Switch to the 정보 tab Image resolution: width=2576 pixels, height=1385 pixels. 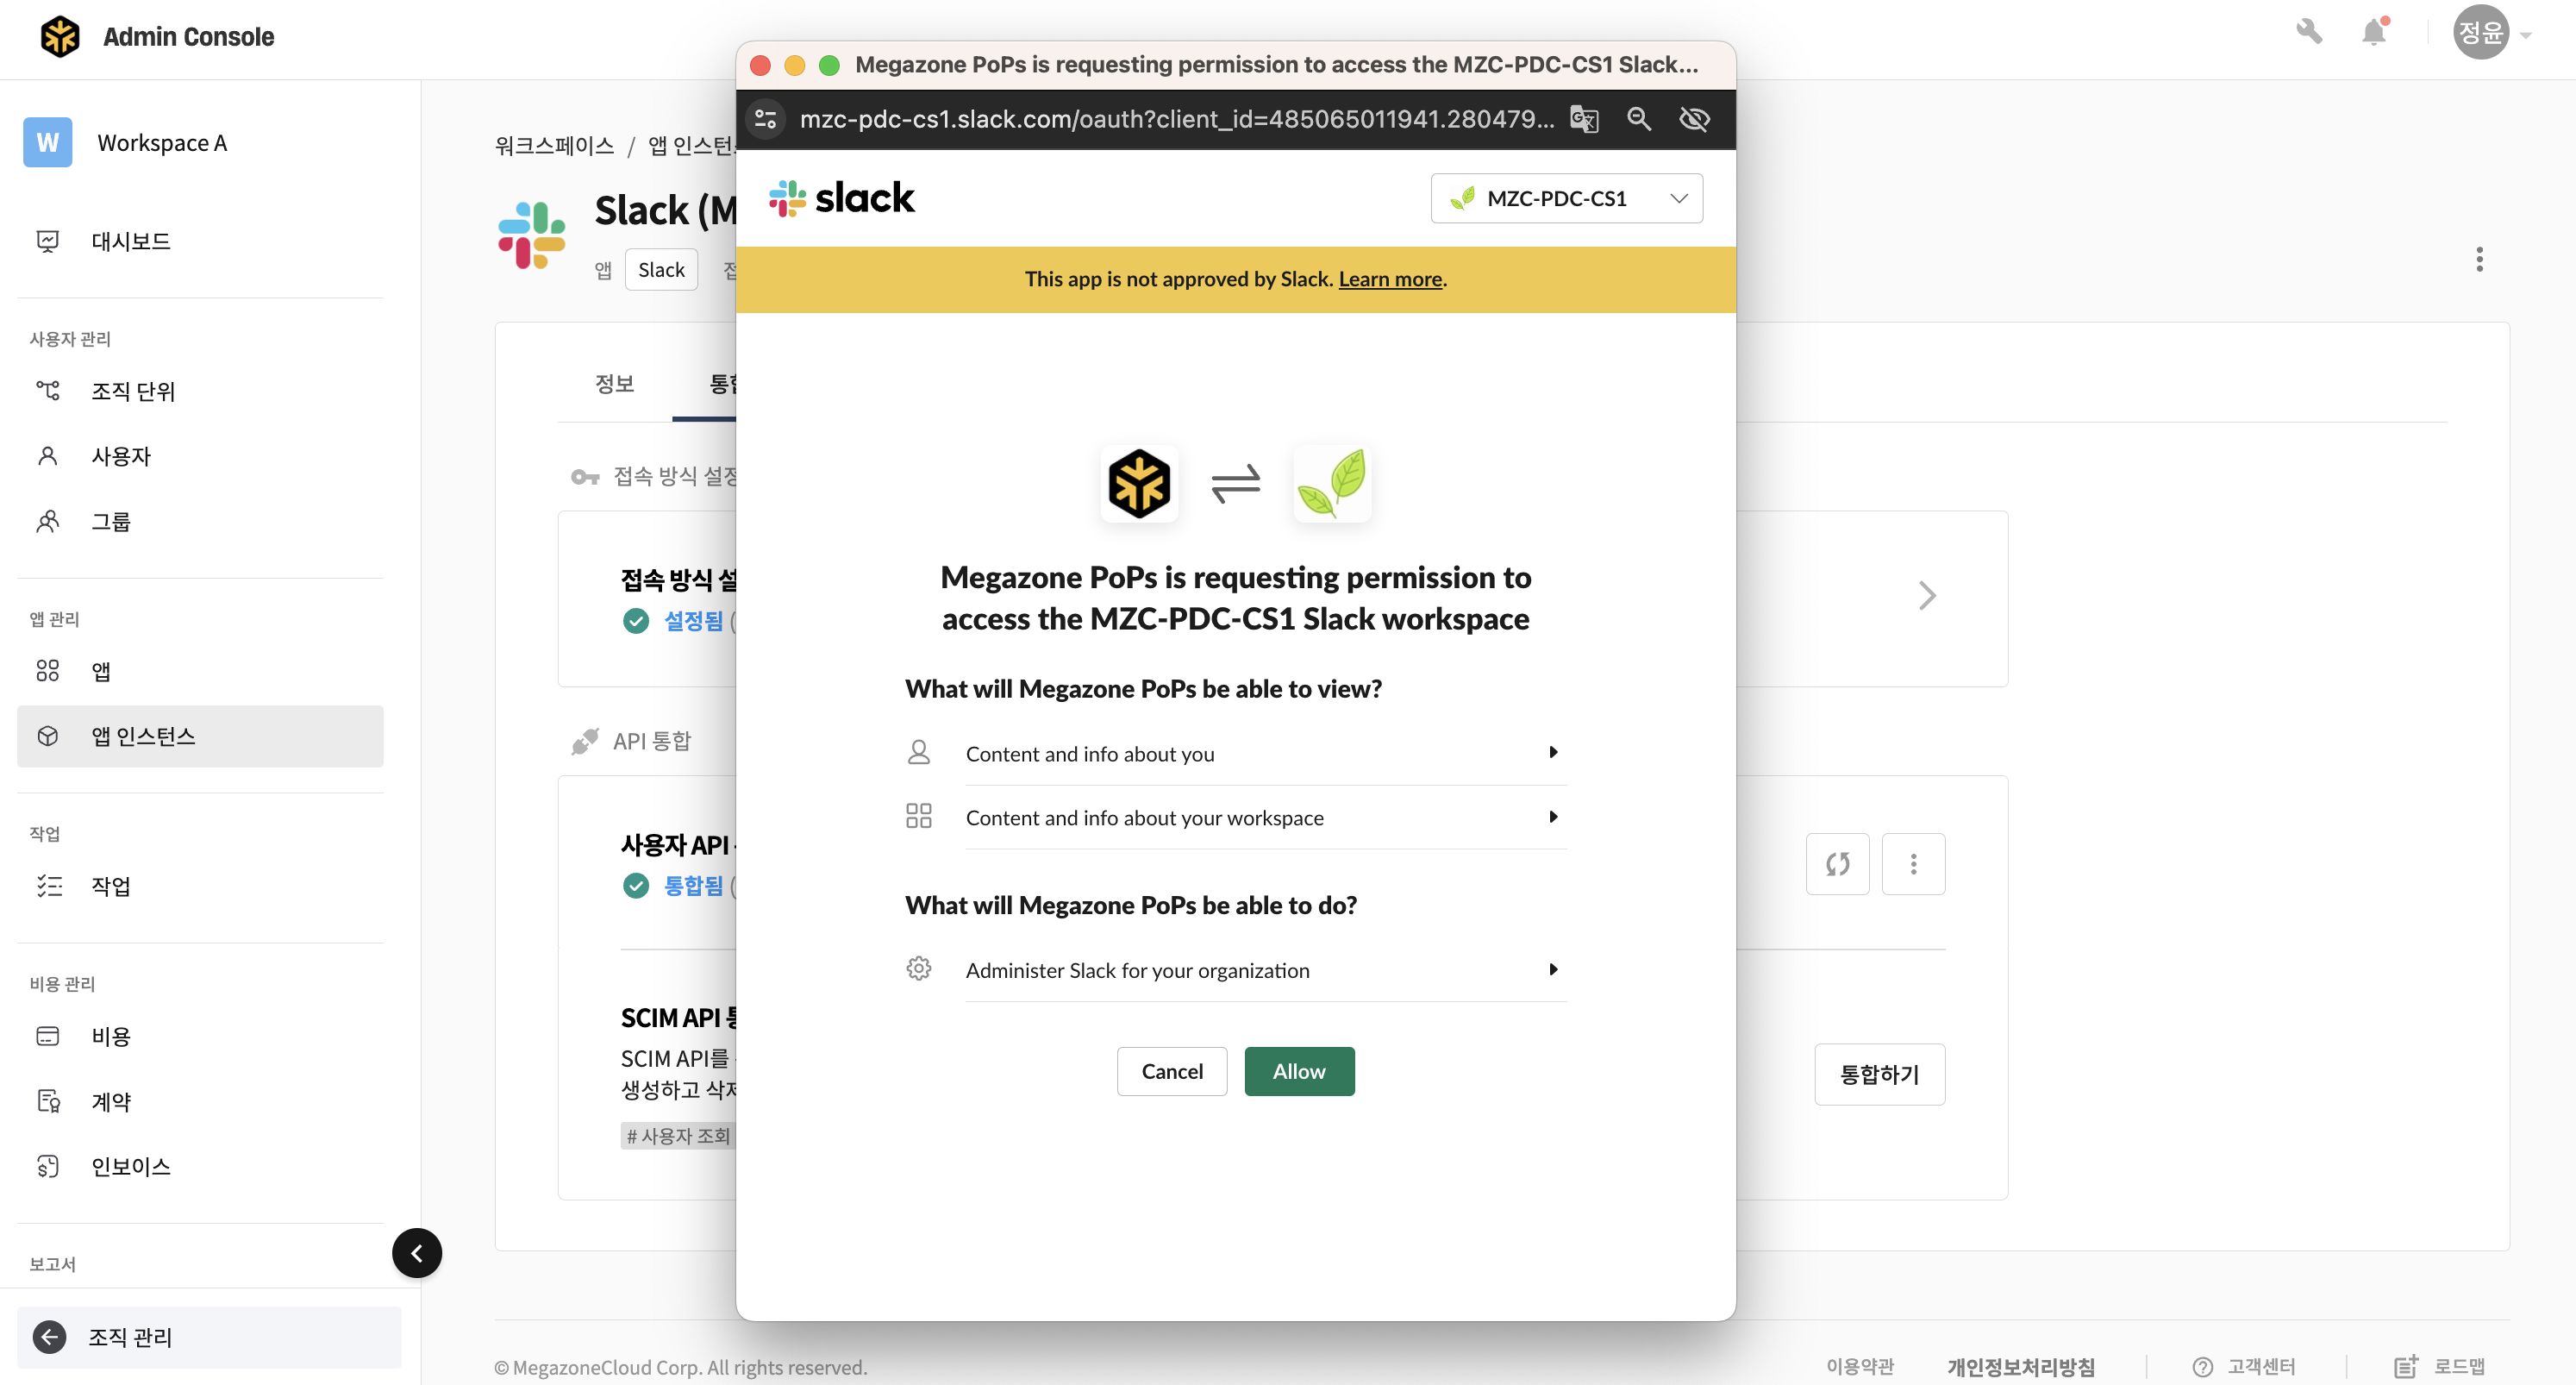(x=614, y=384)
